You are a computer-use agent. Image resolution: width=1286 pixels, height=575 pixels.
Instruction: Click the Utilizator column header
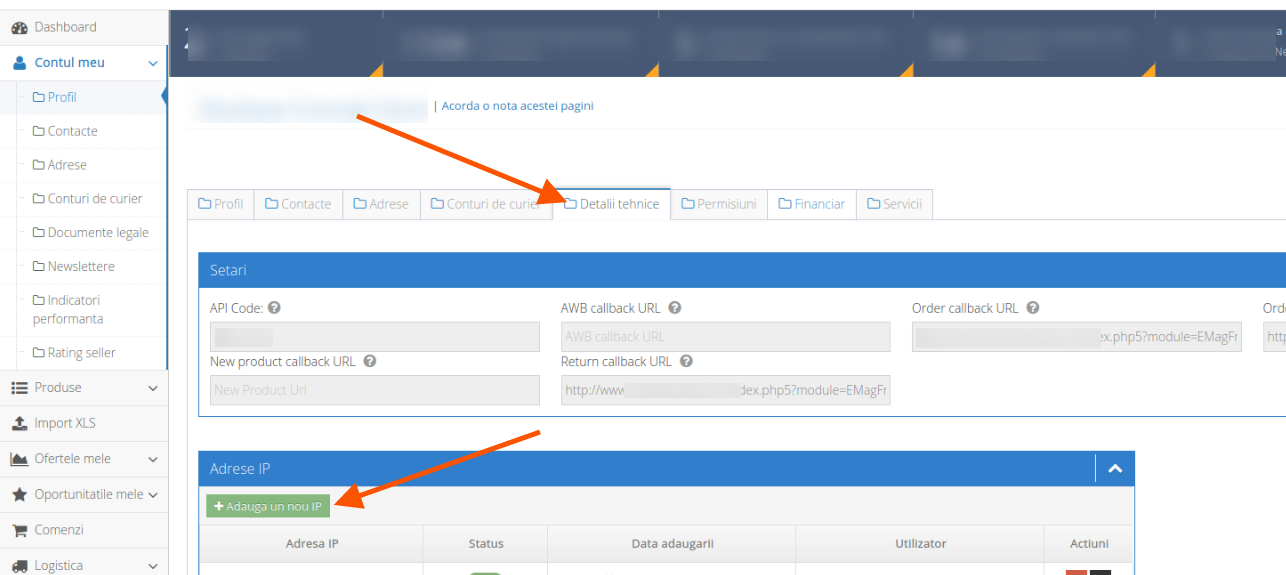(920, 544)
